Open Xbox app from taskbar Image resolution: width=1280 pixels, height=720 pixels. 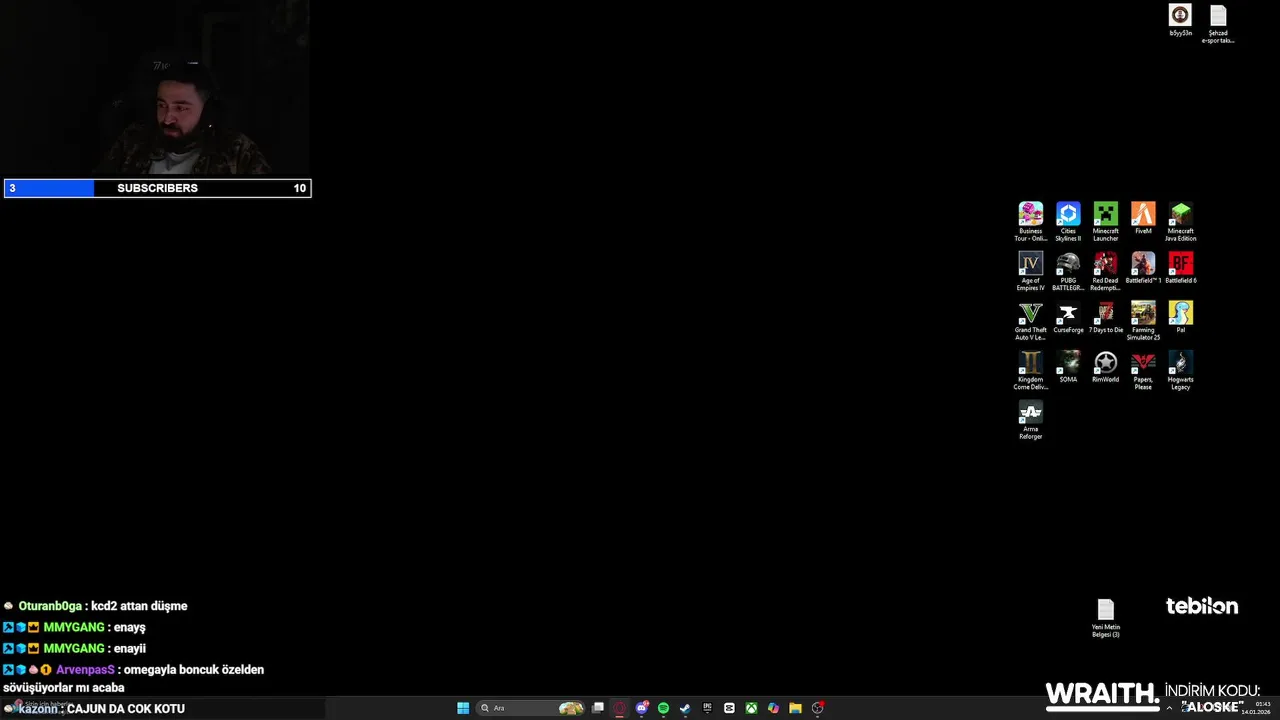point(751,708)
